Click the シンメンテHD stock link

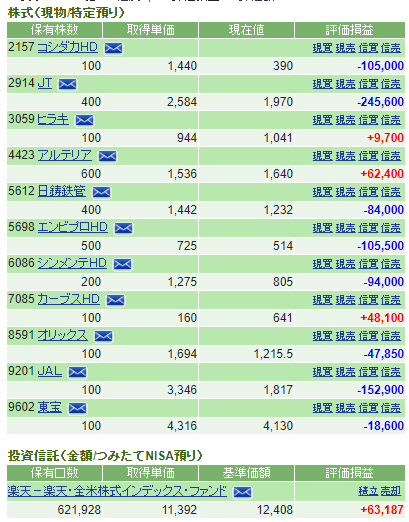tap(72, 263)
